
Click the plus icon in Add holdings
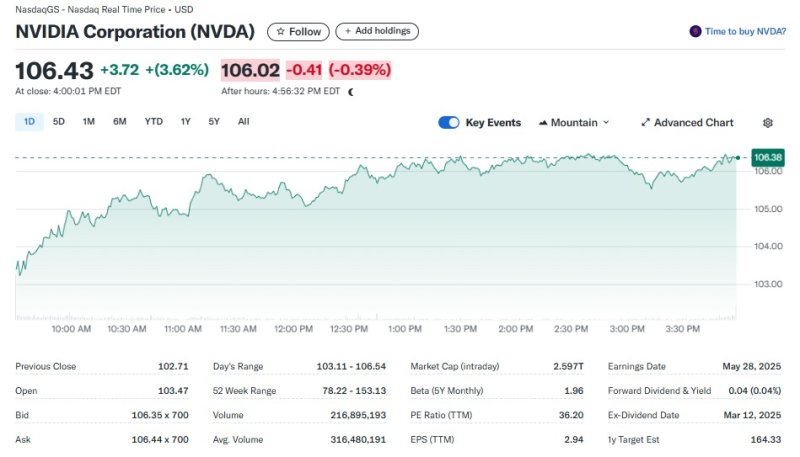click(x=347, y=32)
